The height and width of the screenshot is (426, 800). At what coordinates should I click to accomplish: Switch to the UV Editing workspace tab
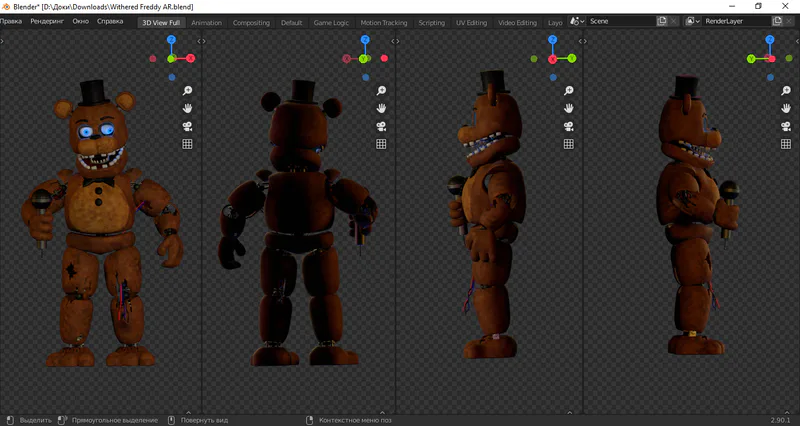[x=471, y=22]
